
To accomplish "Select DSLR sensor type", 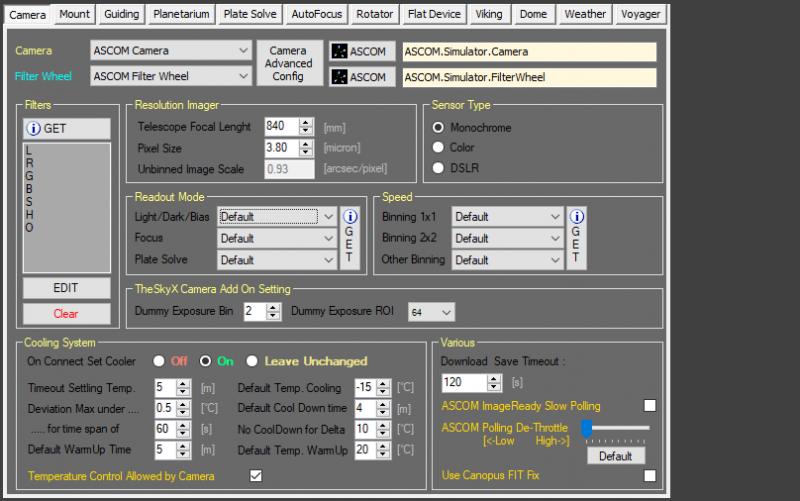I will [438, 168].
